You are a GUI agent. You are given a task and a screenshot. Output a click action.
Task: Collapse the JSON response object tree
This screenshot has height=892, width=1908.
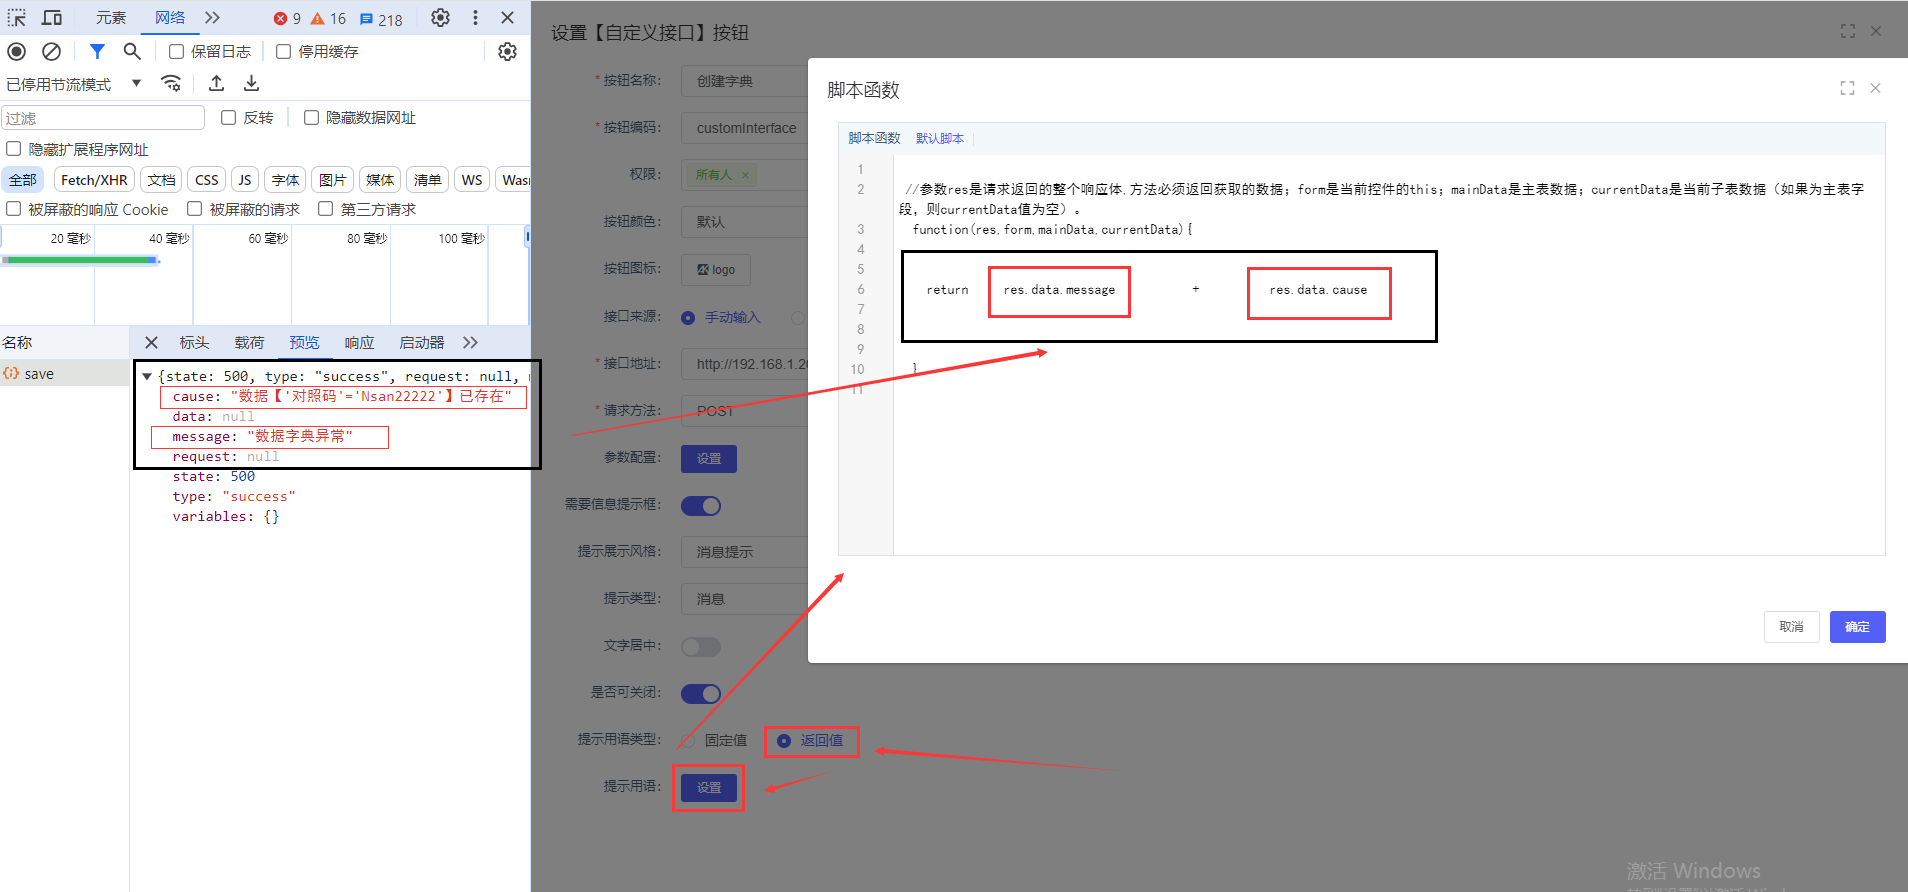[x=147, y=377]
